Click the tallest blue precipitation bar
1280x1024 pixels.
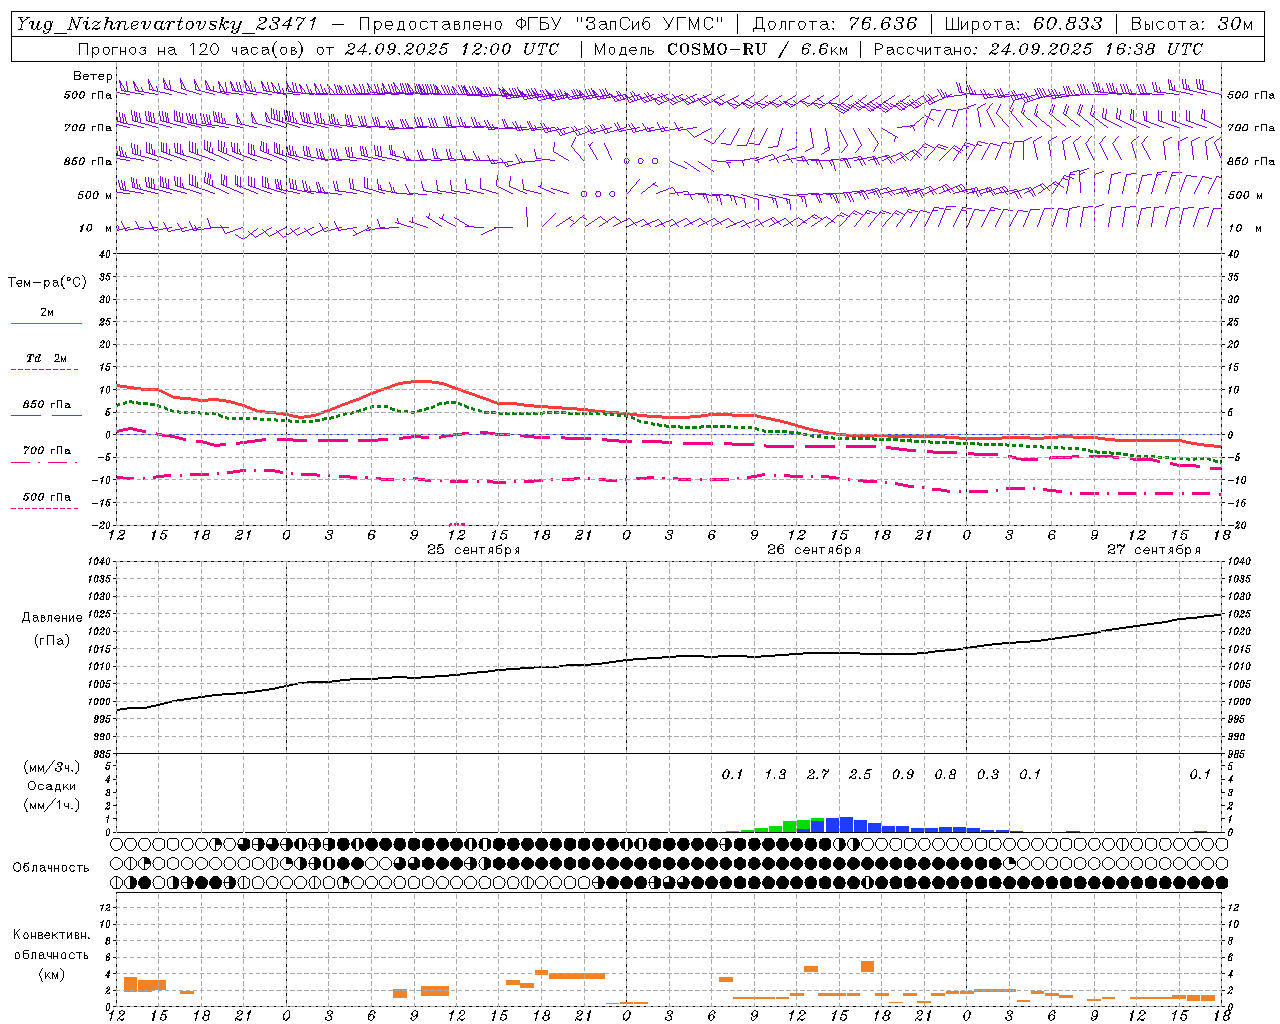[x=846, y=825]
